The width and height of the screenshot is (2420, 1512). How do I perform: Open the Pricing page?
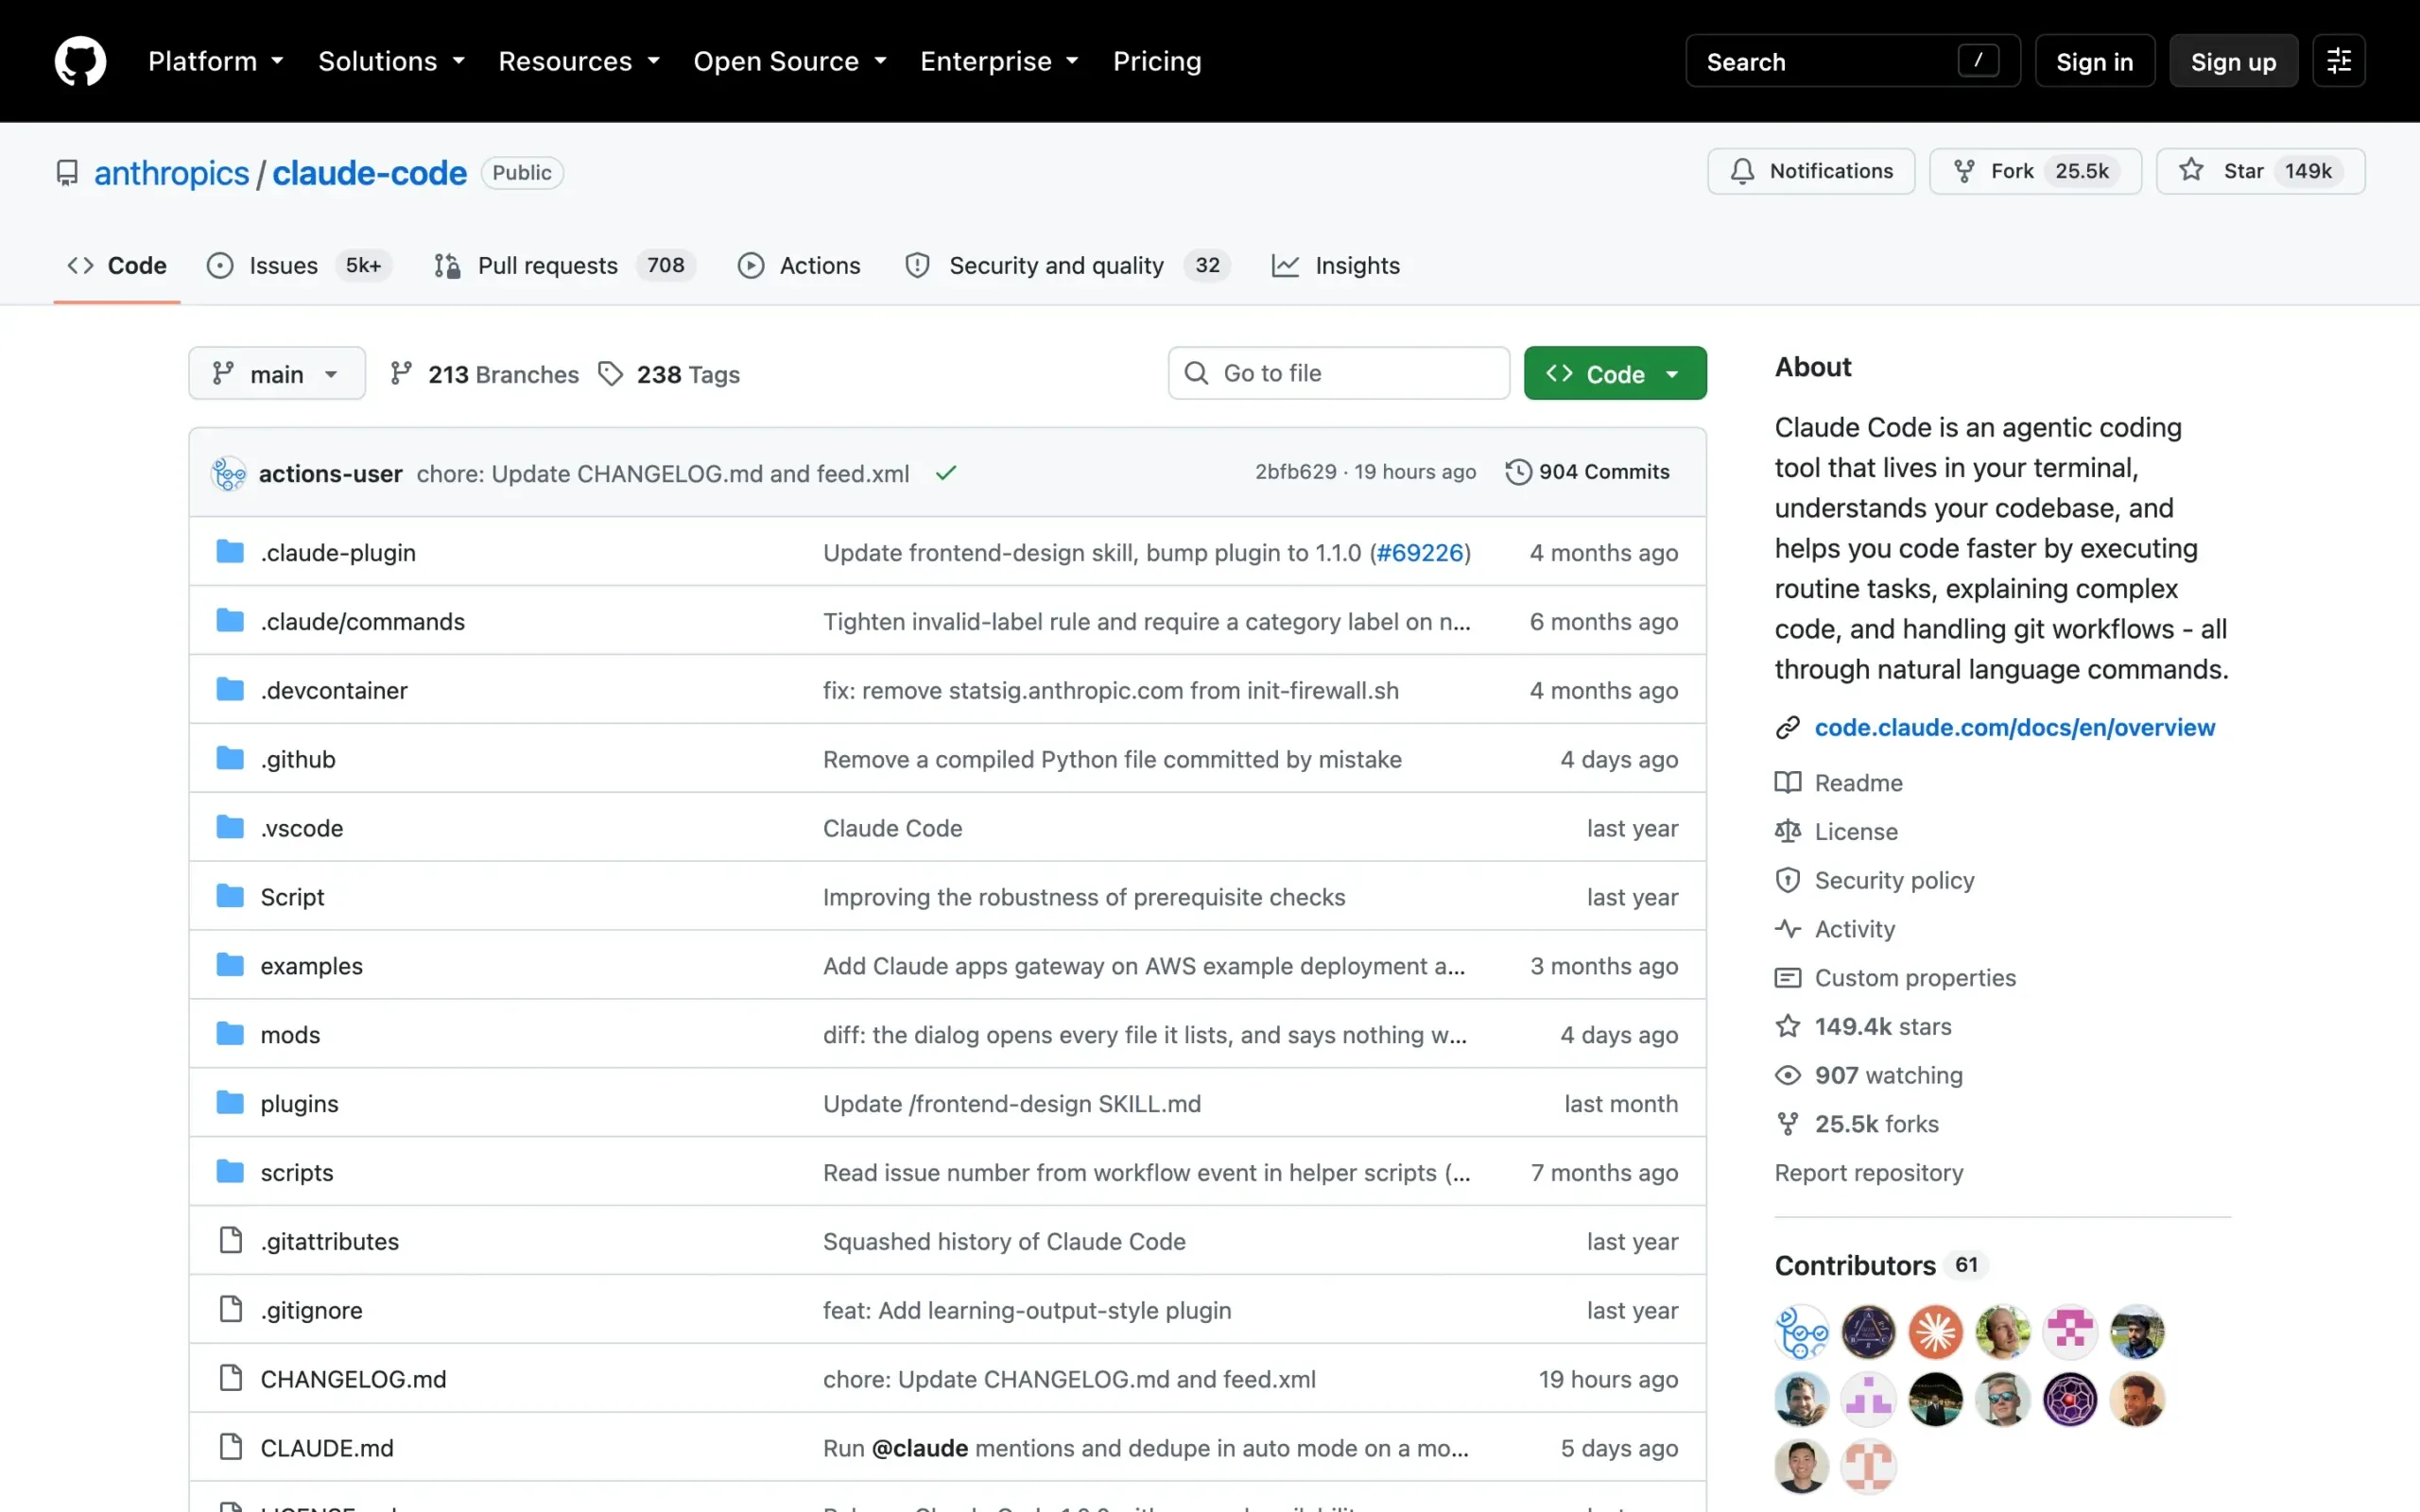1157,61
